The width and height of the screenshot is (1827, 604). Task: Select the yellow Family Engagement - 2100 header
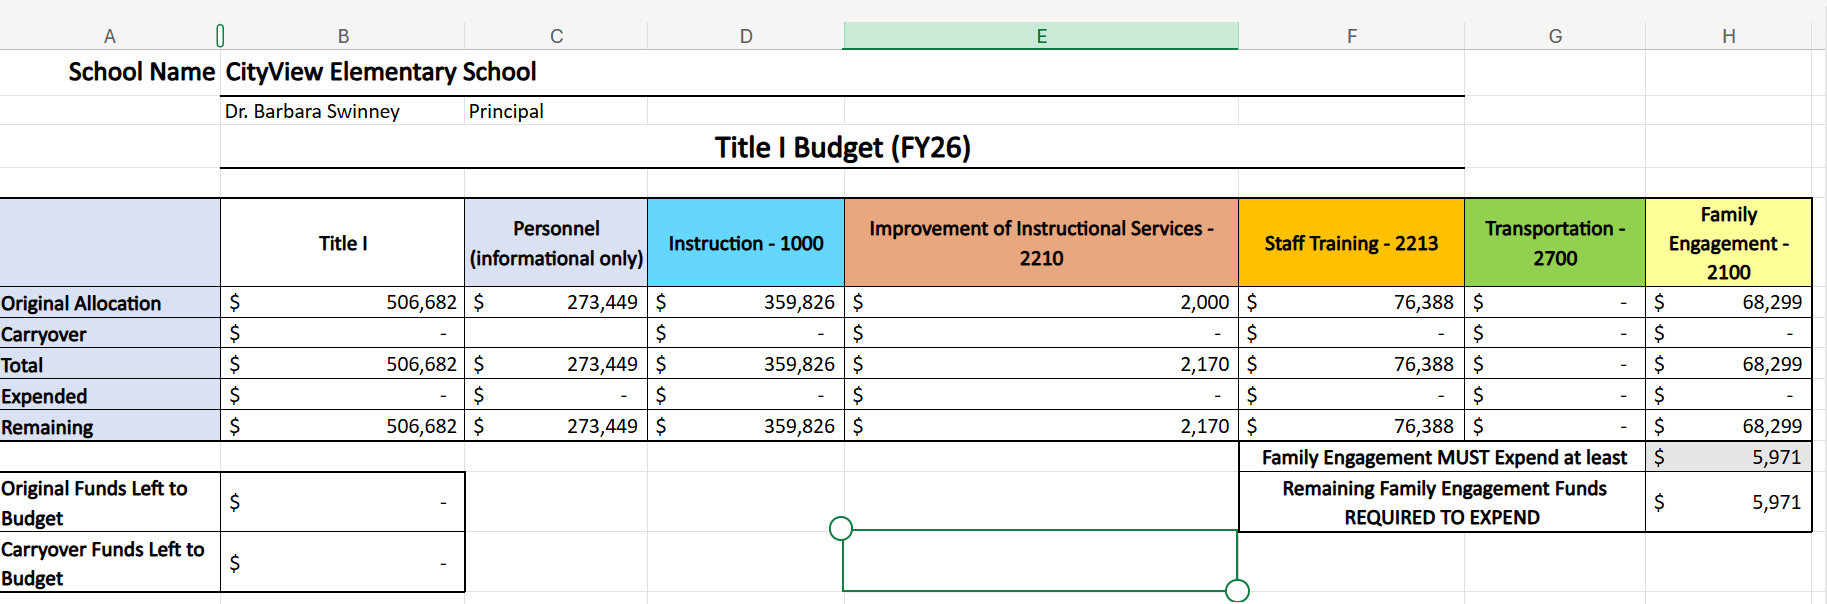[1728, 243]
